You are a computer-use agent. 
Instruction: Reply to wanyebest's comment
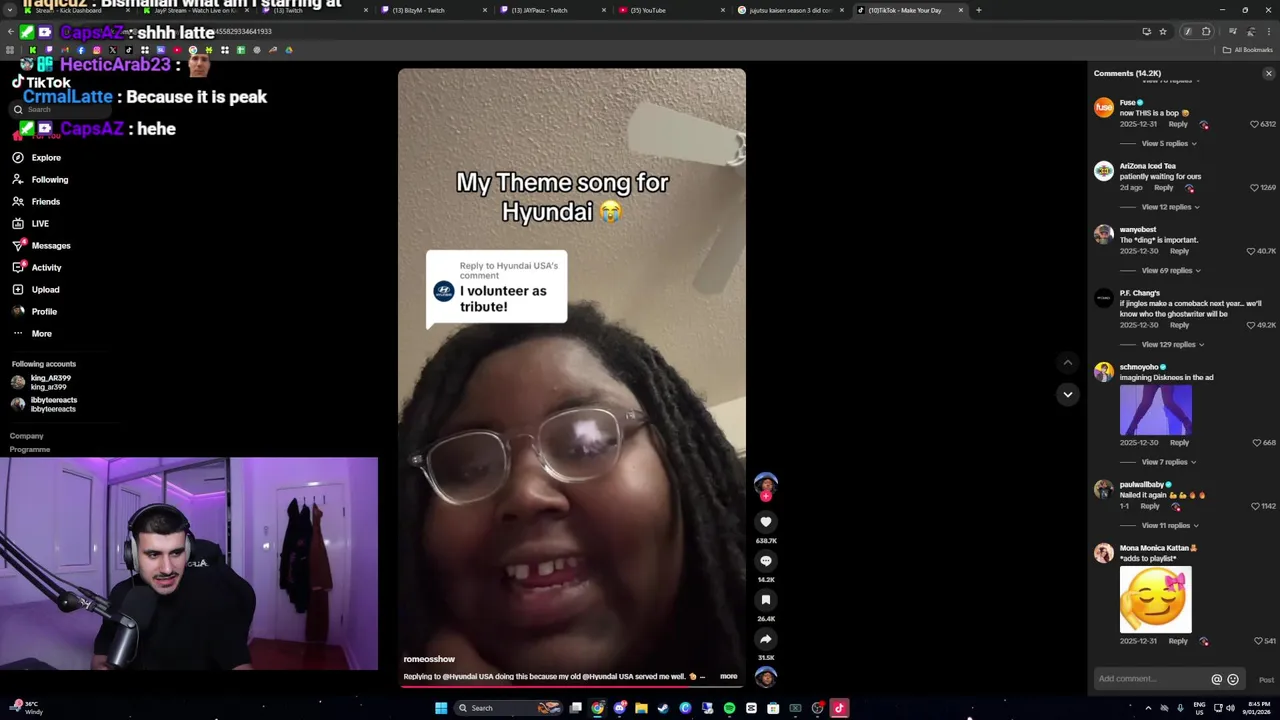click(x=1179, y=251)
